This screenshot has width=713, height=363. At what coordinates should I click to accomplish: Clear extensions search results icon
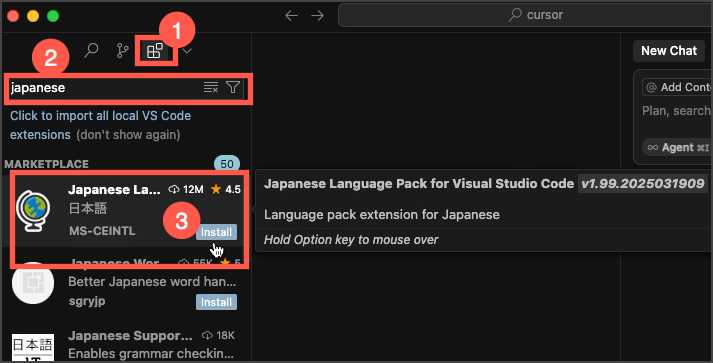pyautogui.click(x=211, y=87)
